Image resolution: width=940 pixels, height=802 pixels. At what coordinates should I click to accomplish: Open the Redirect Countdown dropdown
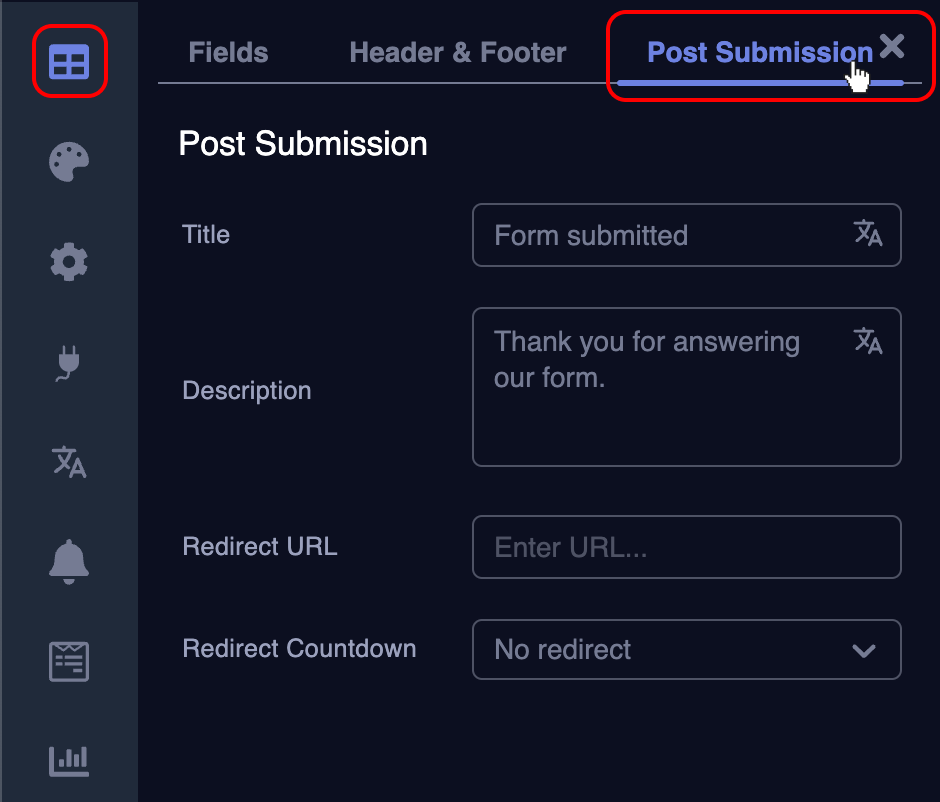[686, 649]
